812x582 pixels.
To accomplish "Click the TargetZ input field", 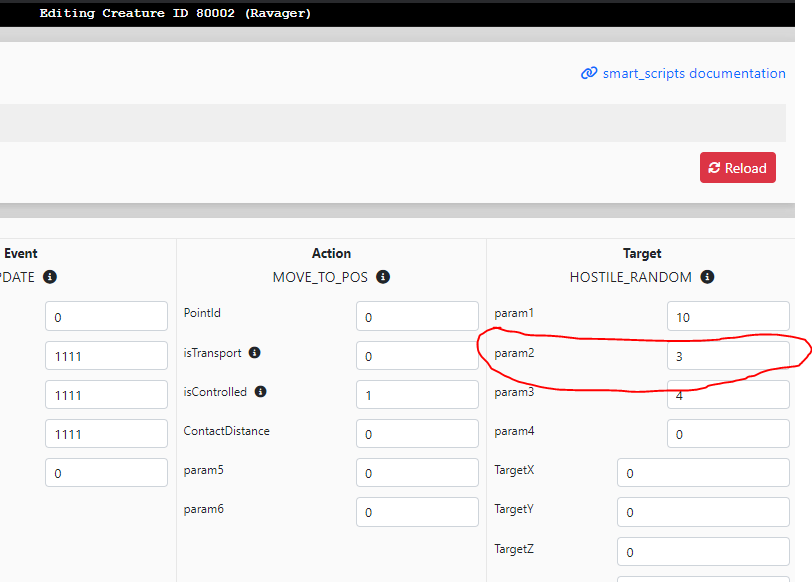I will [703, 551].
